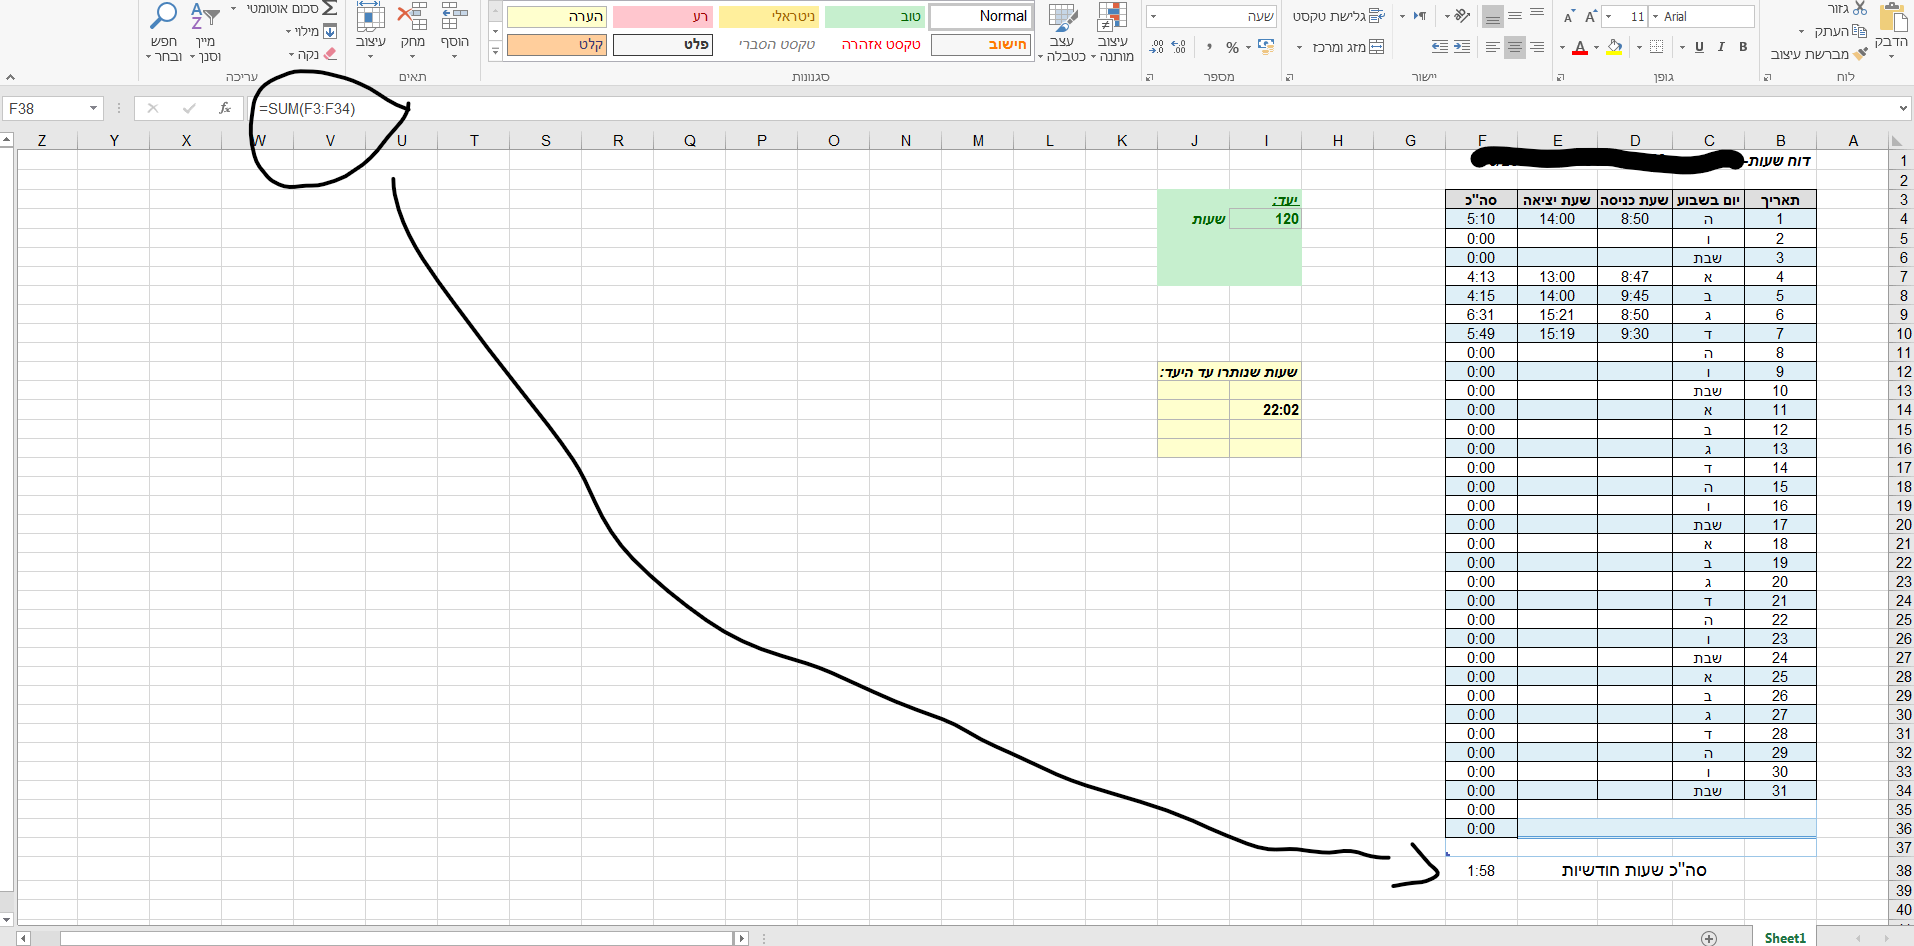
Task: Toggle Underline formatting
Action: pyautogui.click(x=1699, y=47)
